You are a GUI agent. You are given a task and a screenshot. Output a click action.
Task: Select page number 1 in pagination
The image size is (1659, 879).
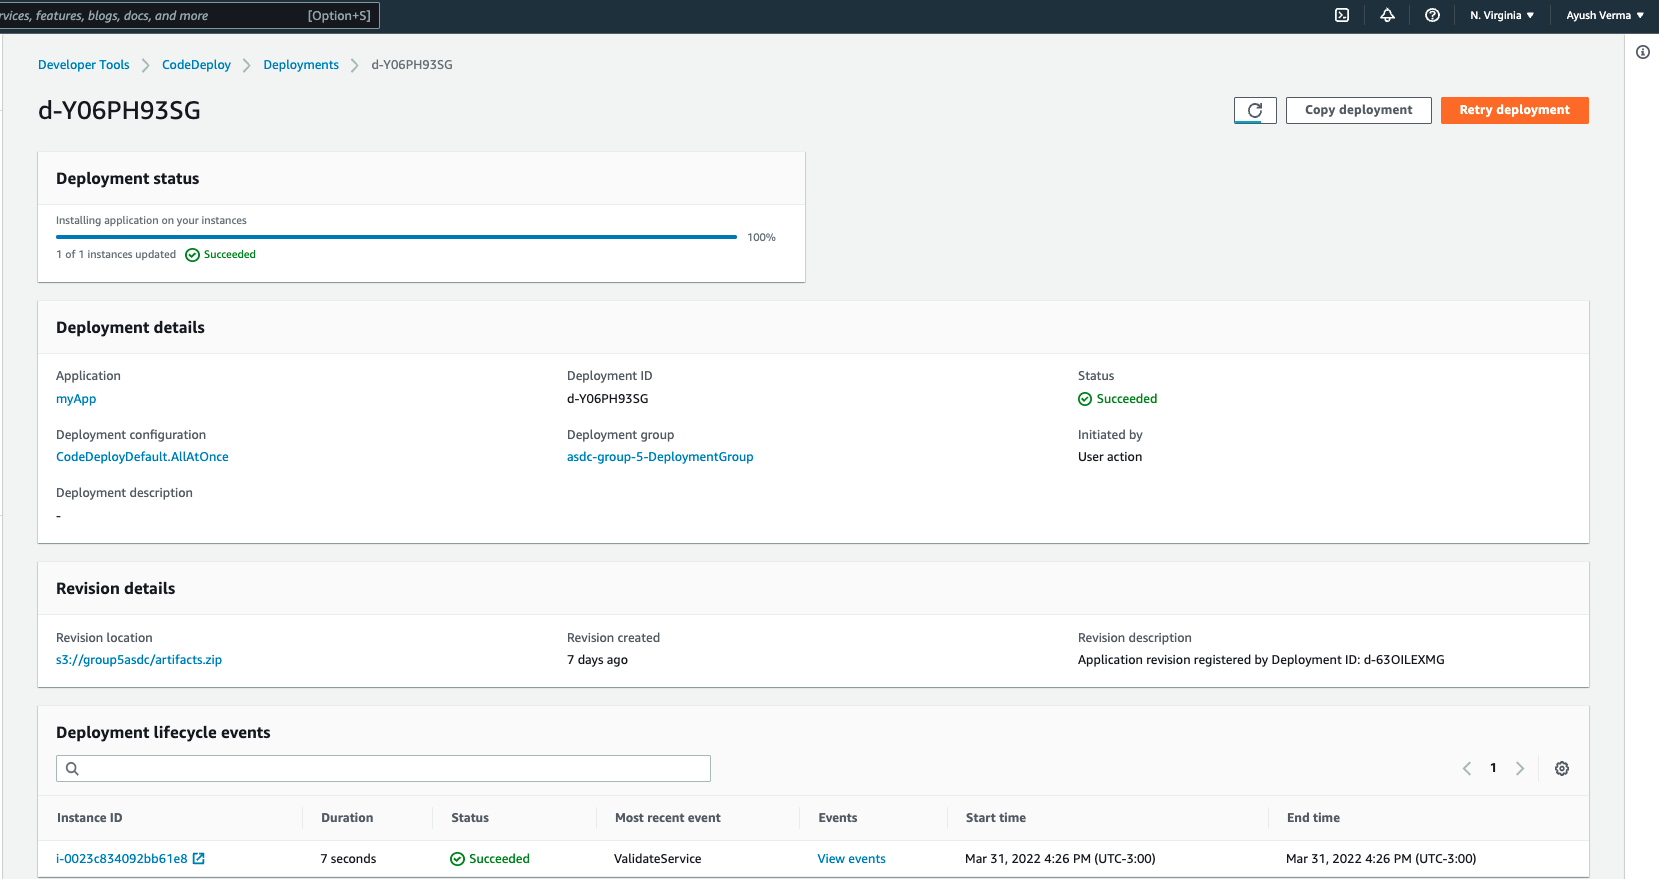tap(1493, 768)
